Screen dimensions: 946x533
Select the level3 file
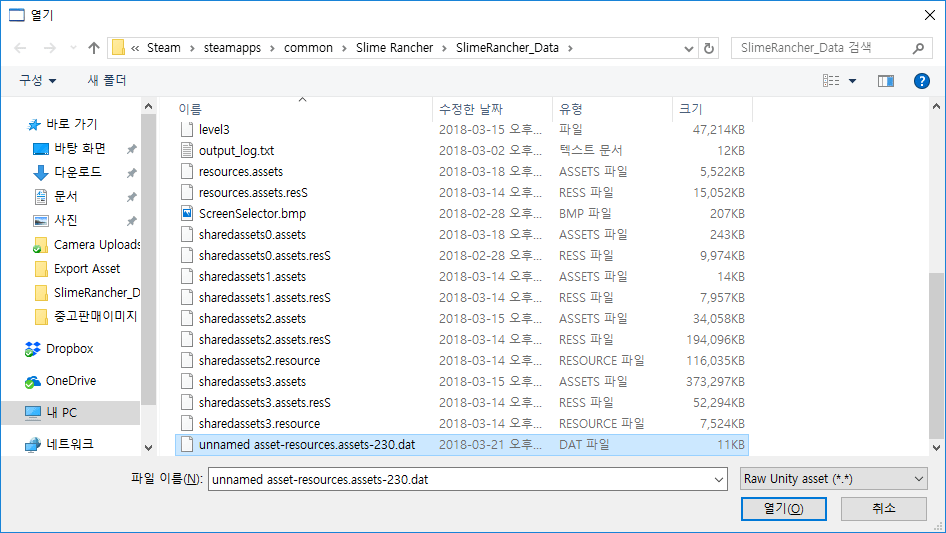pyautogui.click(x=462, y=130)
